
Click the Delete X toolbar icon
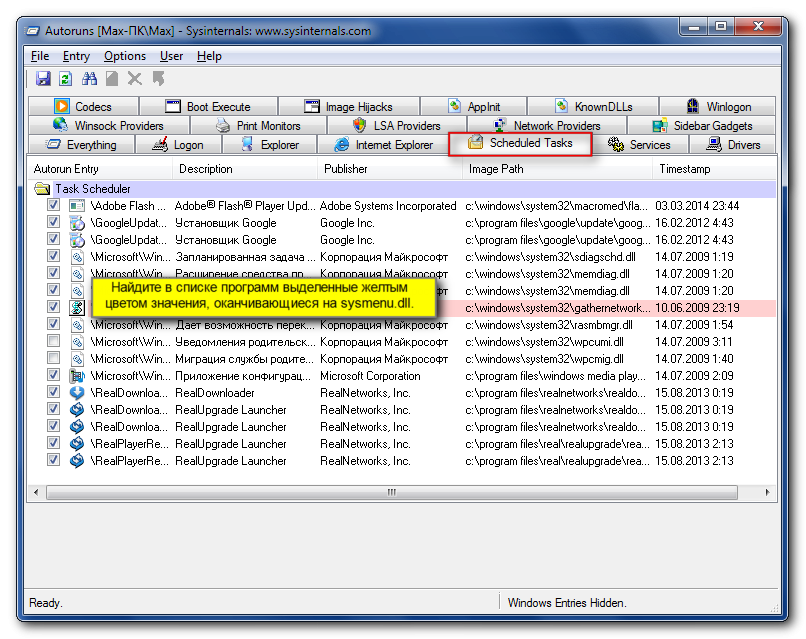click(135, 79)
